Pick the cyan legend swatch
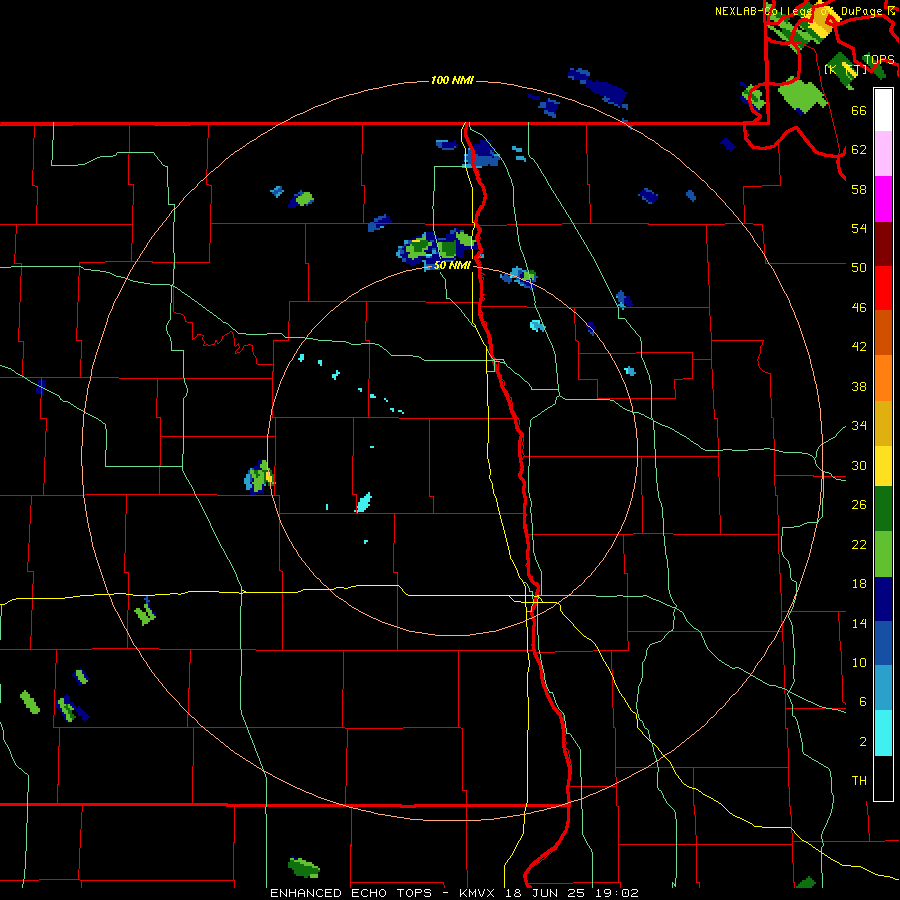Image resolution: width=900 pixels, height=900 pixels. (x=883, y=733)
